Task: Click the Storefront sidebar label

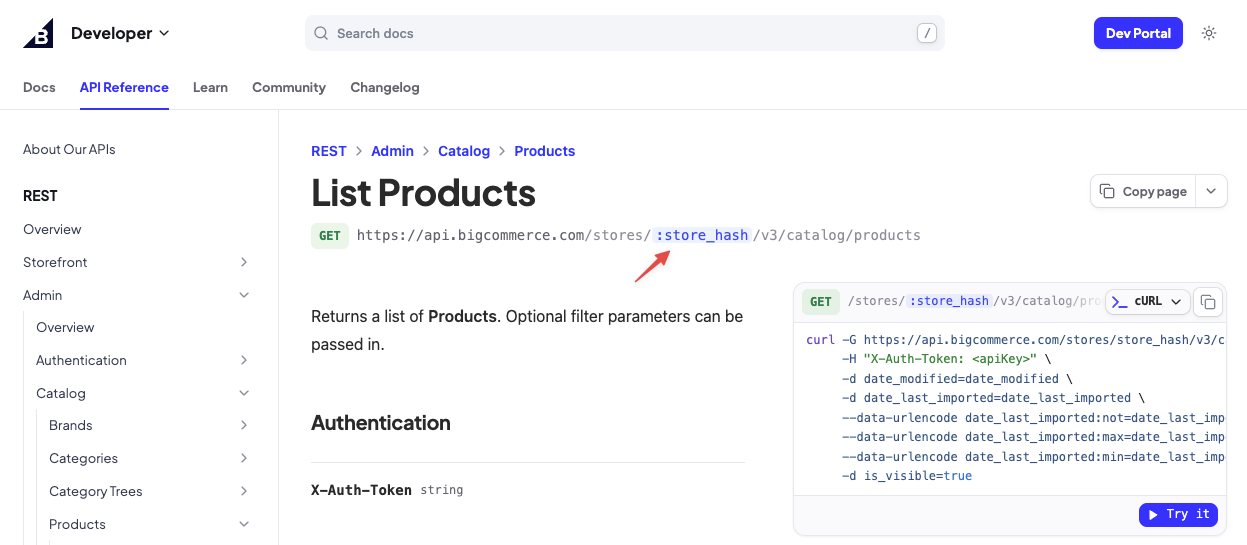Action: pyautogui.click(x=55, y=262)
